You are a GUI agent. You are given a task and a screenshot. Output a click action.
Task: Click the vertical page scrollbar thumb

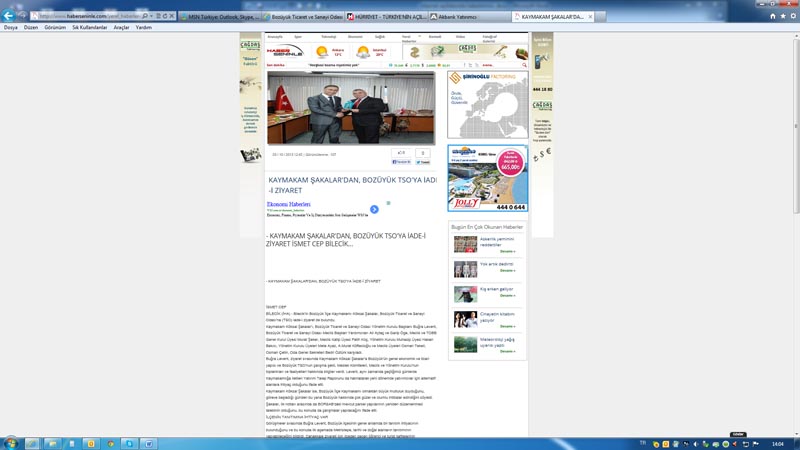(796, 126)
